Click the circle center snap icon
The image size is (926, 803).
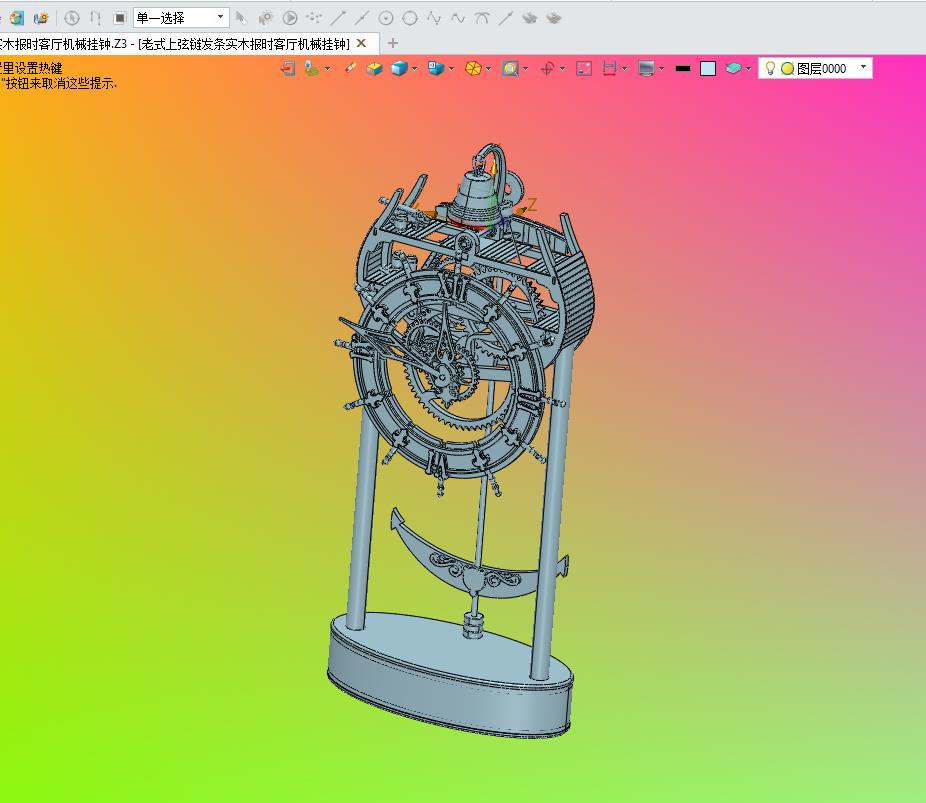[x=386, y=18]
